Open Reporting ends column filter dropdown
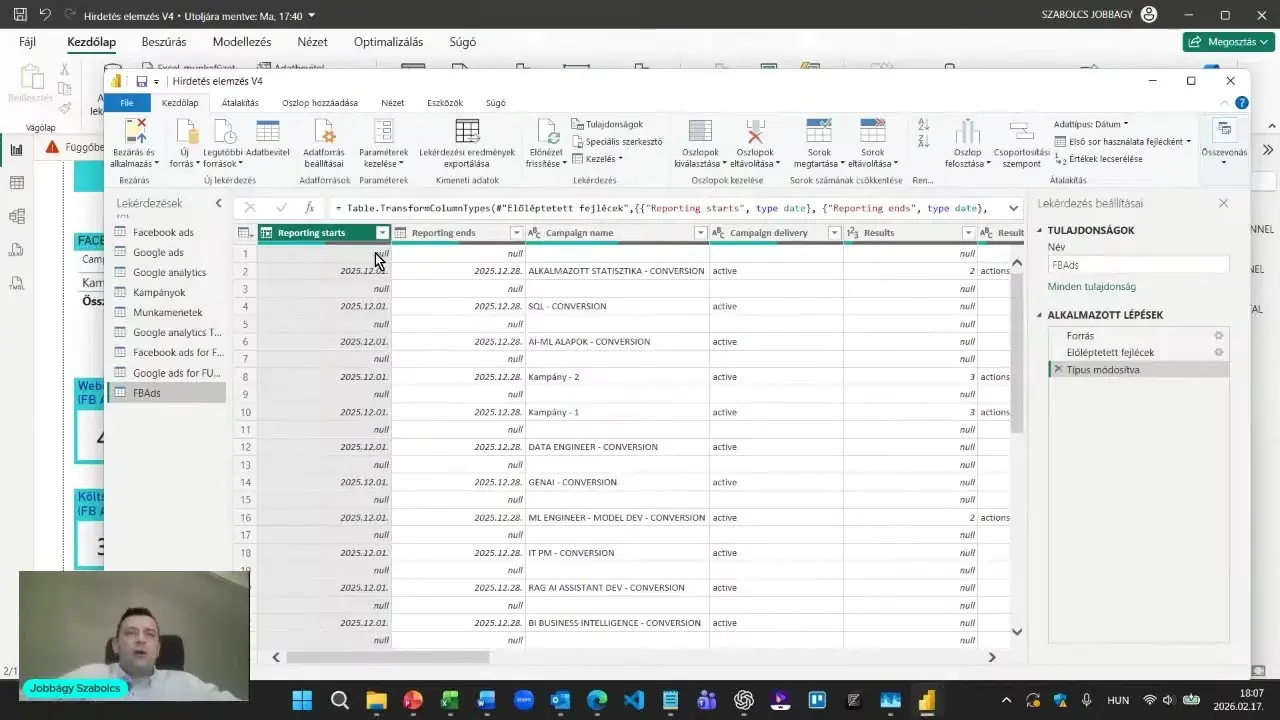1280x720 pixels. tap(516, 233)
